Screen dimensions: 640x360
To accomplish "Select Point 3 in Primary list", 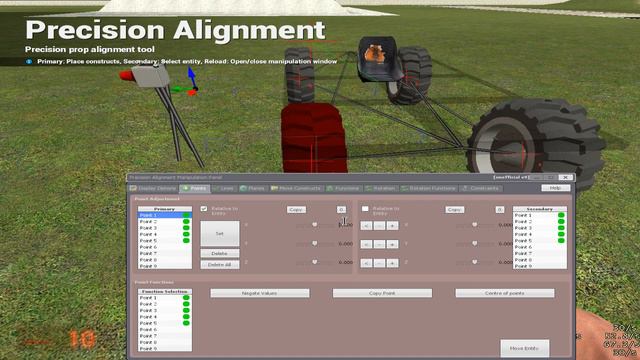I will pos(165,228).
